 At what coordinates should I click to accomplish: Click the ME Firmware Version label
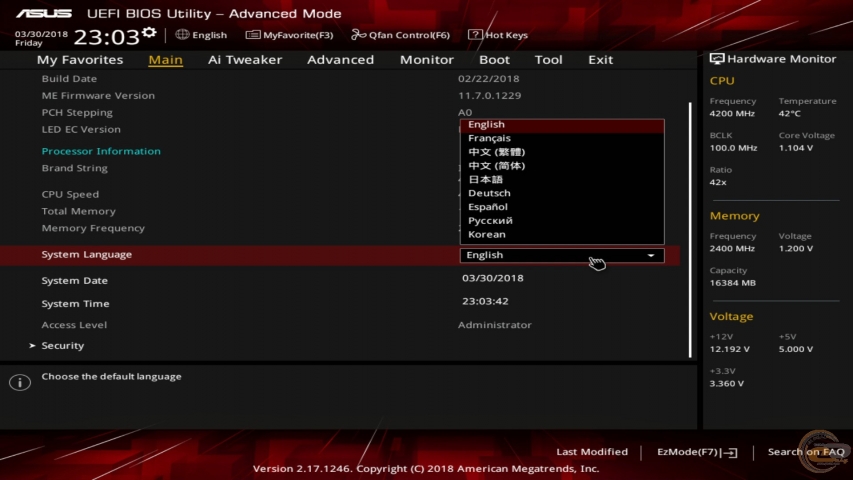pos(98,95)
